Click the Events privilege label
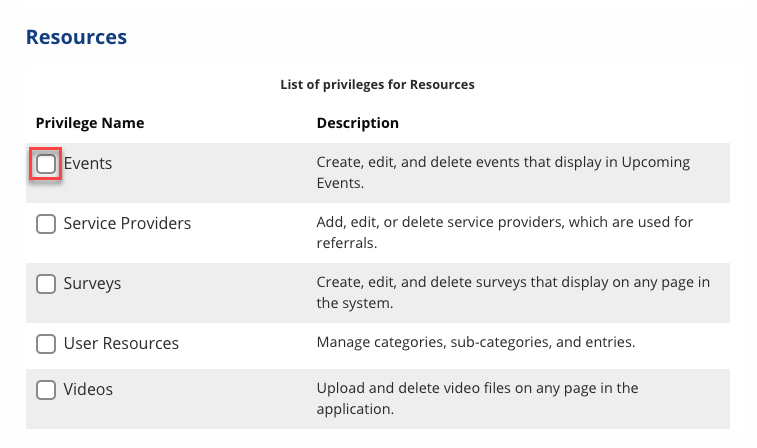Screen dimensions: 757x448 (88, 163)
